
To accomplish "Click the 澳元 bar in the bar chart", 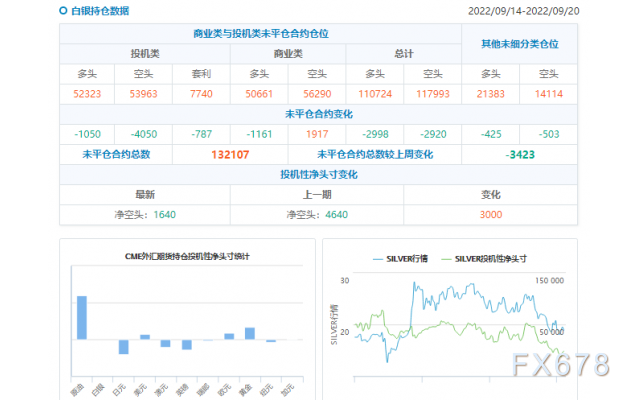I will click(x=165, y=343).
